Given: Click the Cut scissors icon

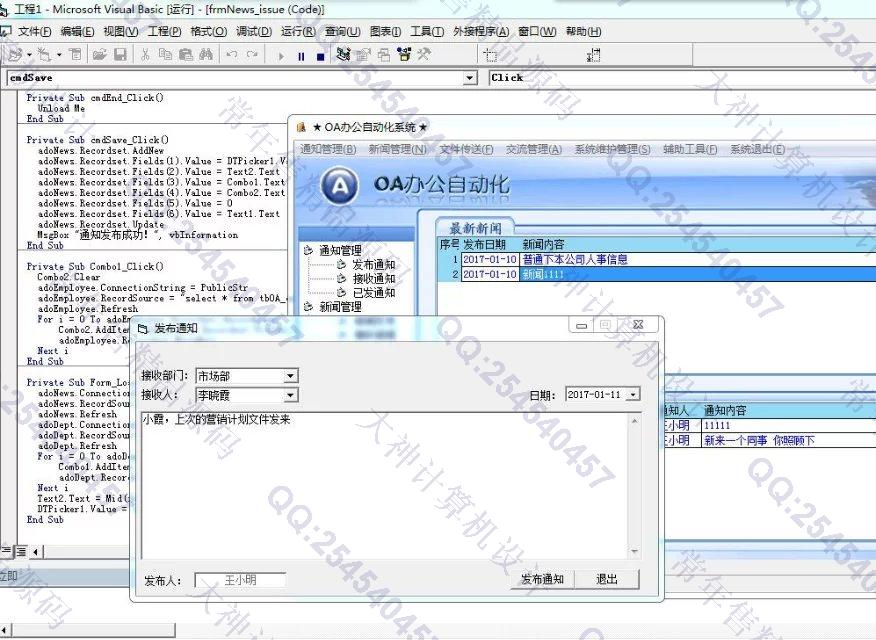Looking at the screenshot, I should (x=145, y=55).
